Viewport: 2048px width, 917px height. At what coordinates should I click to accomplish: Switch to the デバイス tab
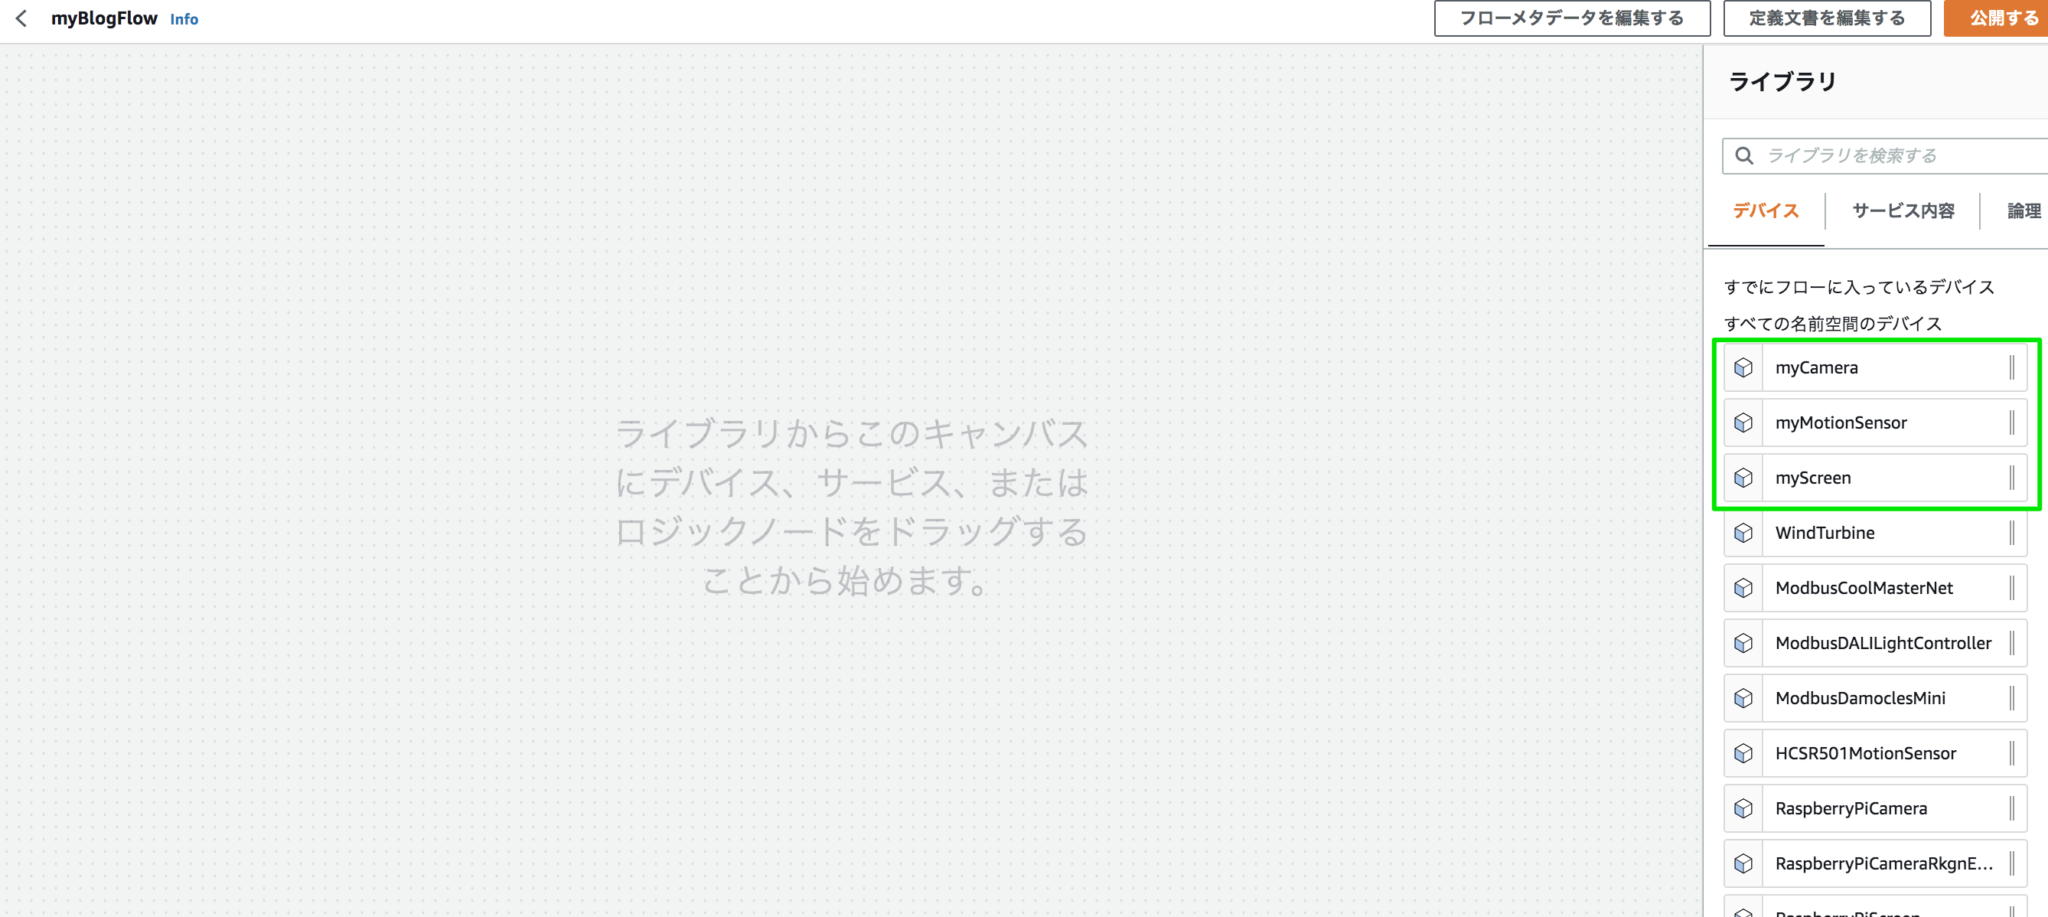1765,211
